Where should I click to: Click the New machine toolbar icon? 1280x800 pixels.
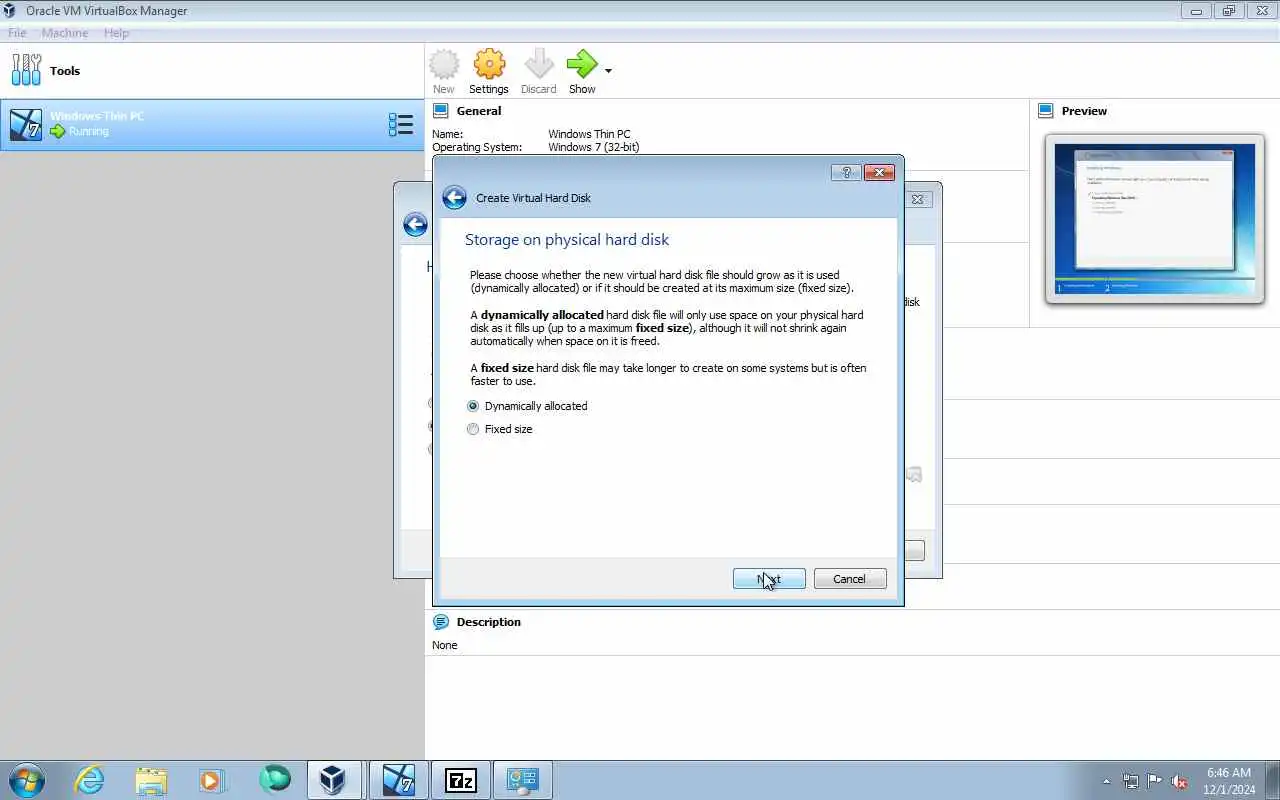[x=444, y=64]
